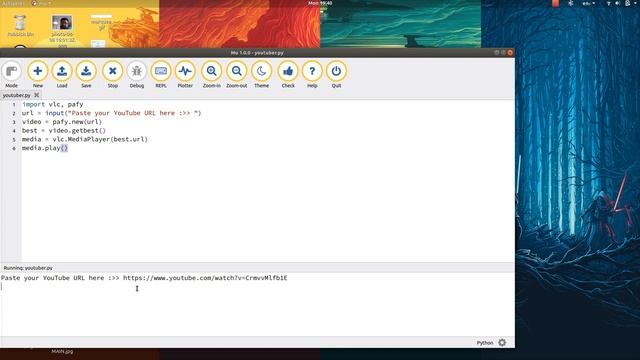Image resolution: width=640 pixels, height=360 pixels.
Task: Click the 'Running: youtuber.py' label
Action: click(x=28, y=268)
